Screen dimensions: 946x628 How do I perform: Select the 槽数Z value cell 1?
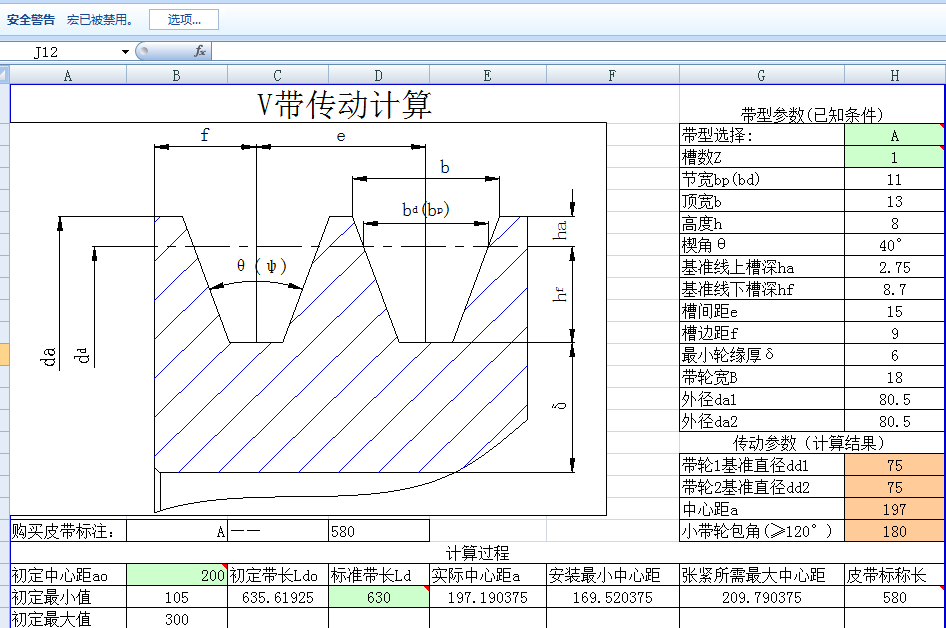tap(895, 157)
